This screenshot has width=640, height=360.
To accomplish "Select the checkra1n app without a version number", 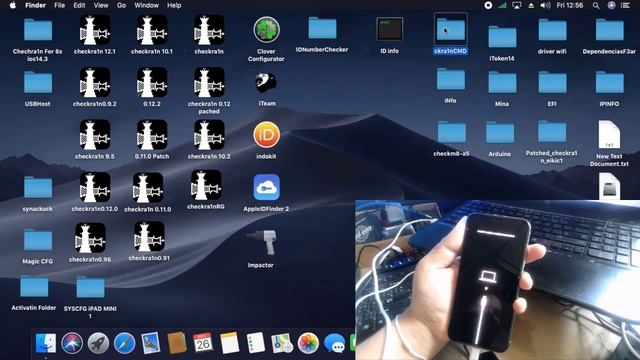I will [209, 30].
